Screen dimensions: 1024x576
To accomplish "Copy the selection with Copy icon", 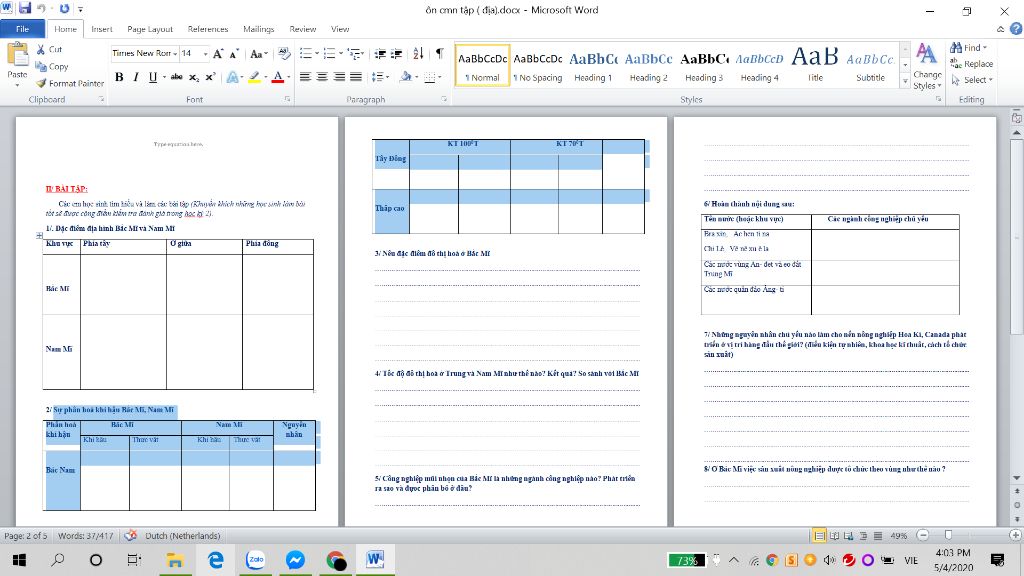I will 40,66.
